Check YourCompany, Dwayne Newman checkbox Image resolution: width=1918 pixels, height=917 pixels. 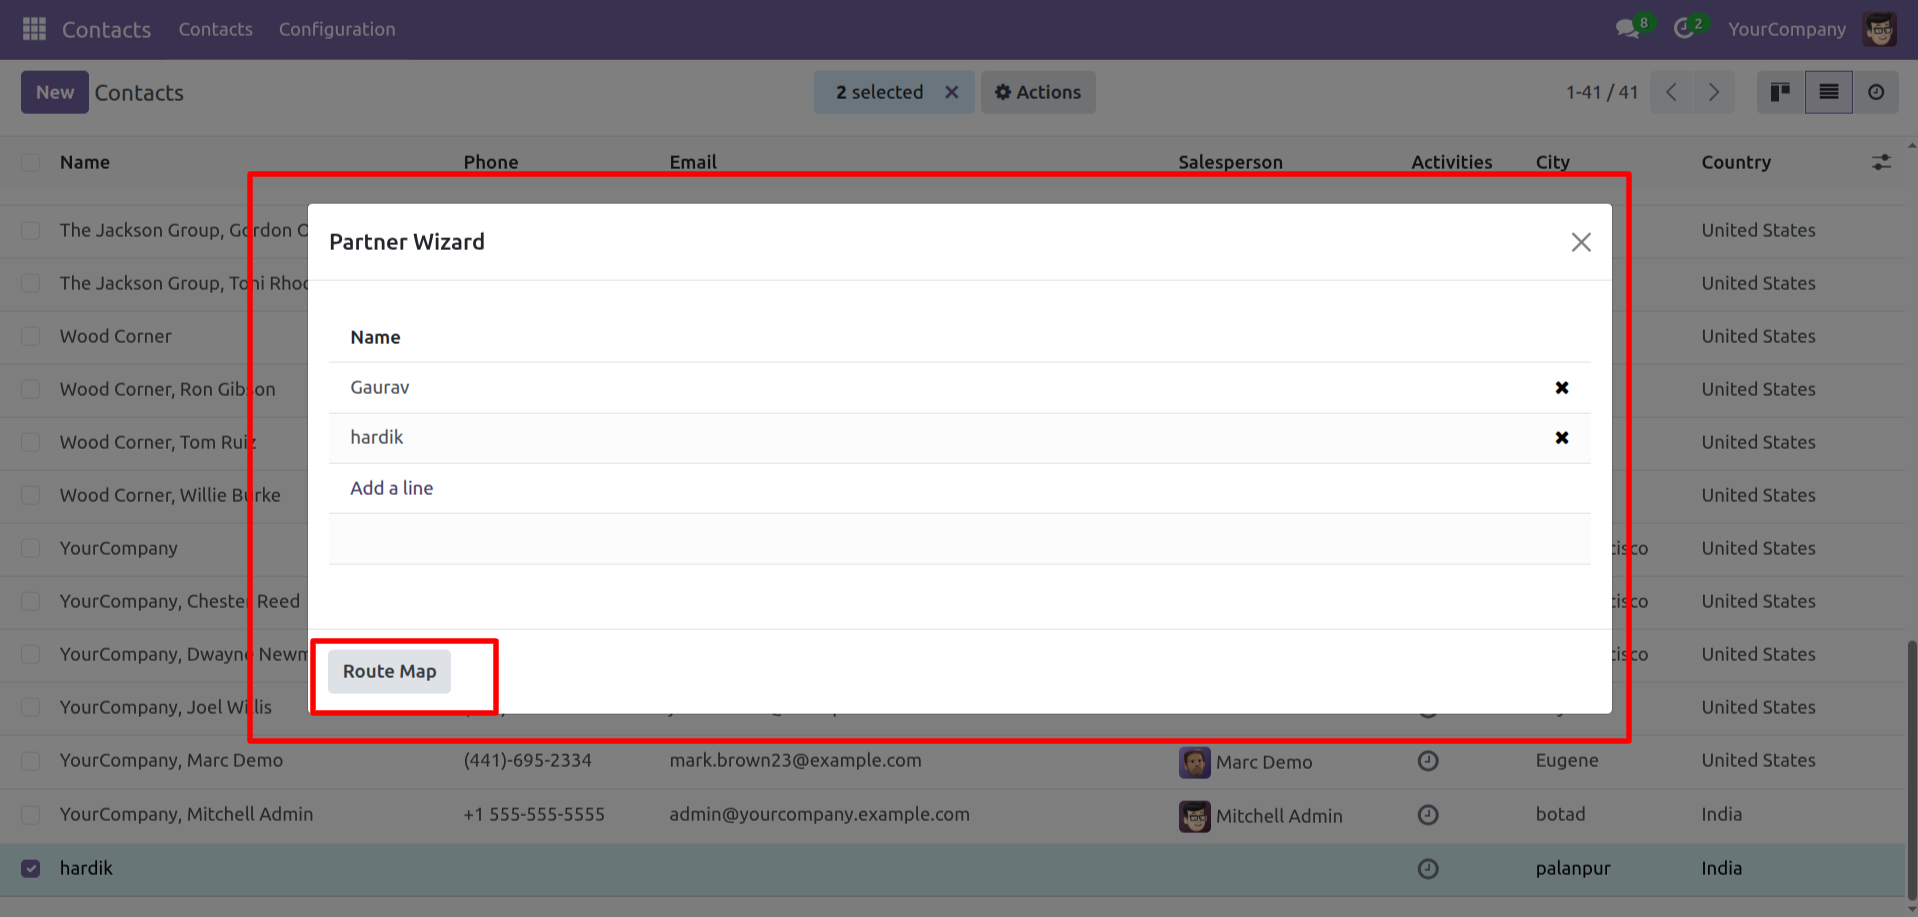point(31,654)
